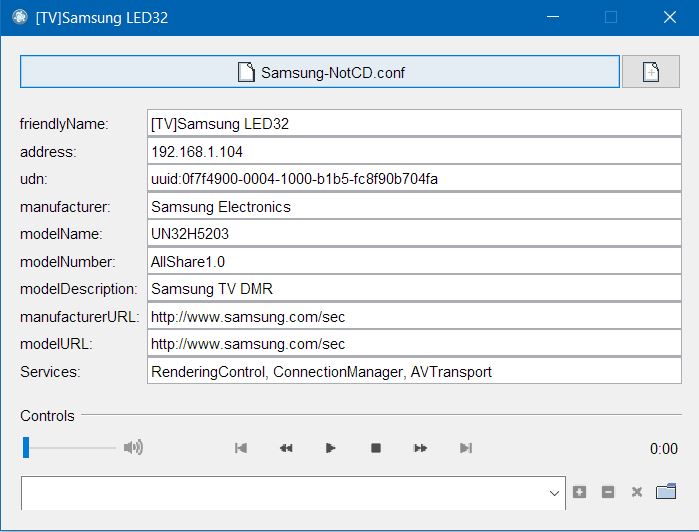Click the modelDescription field Samsung TV DMR
699x532 pixels.
(414, 288)
